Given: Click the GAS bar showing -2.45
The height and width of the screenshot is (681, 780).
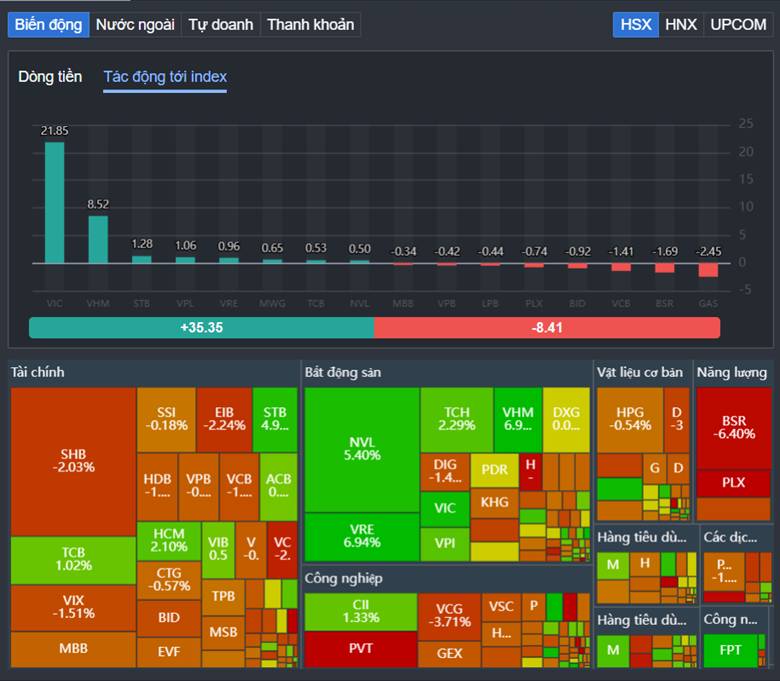Looking at the screenshot, I should [x=708, y=270].
